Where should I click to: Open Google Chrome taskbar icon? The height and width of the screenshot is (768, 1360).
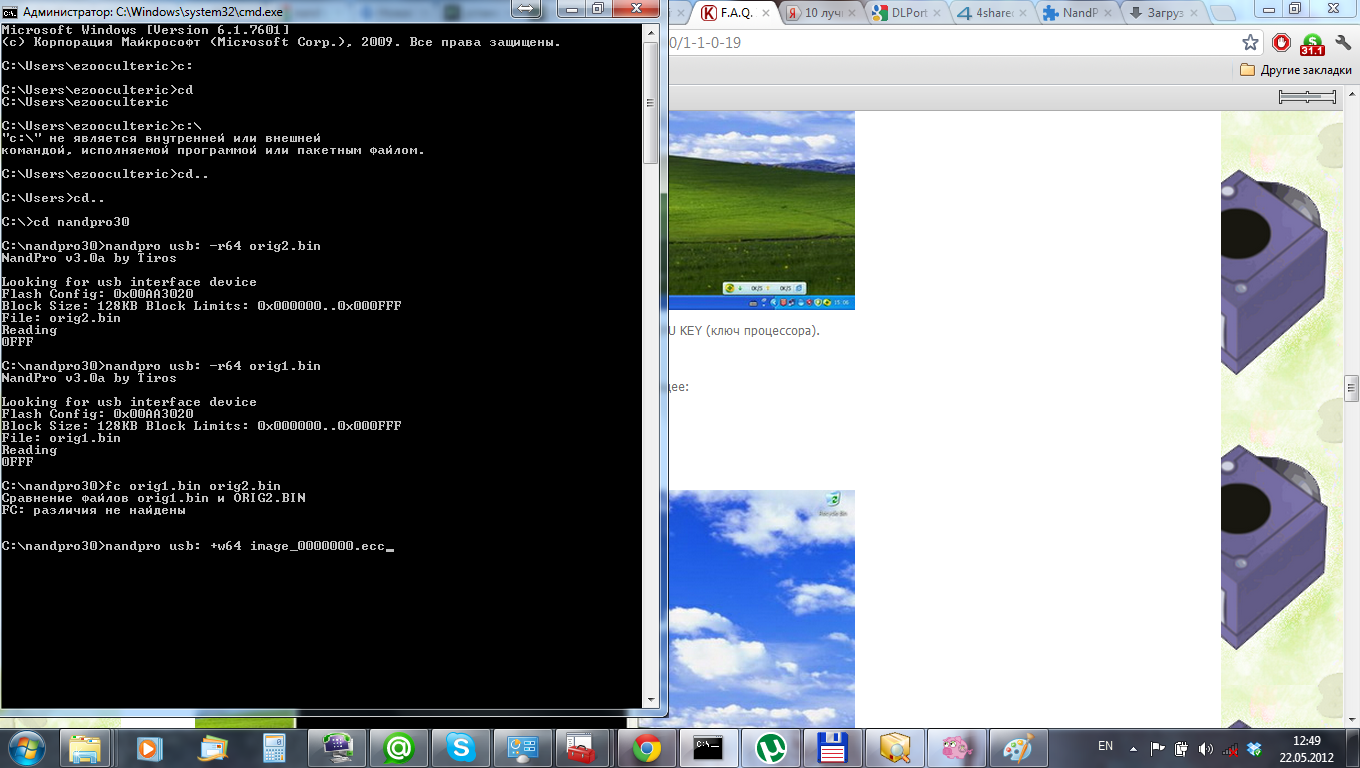(x=646, y=747)
